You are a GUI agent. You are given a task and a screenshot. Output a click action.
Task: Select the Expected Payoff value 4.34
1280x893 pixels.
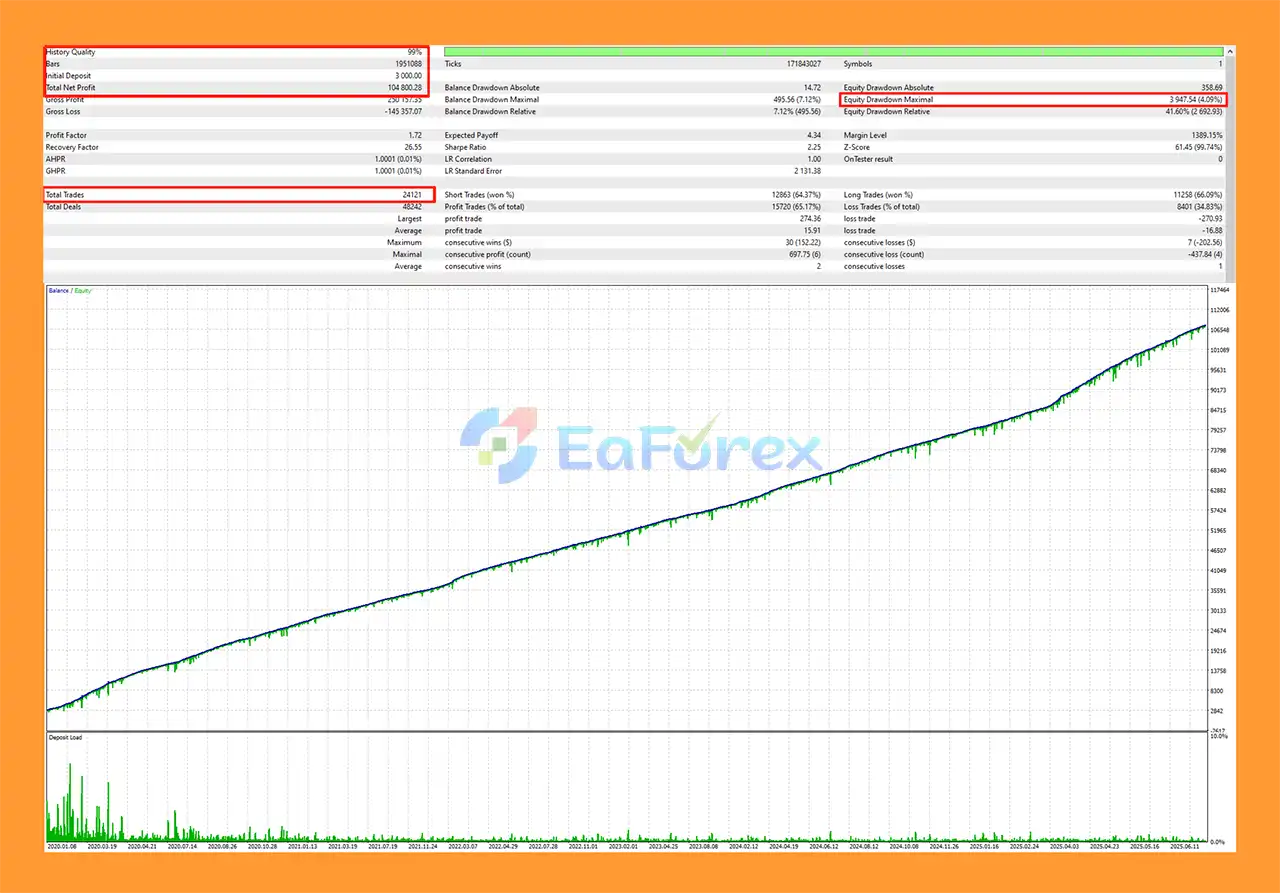(x=814, y=135)
